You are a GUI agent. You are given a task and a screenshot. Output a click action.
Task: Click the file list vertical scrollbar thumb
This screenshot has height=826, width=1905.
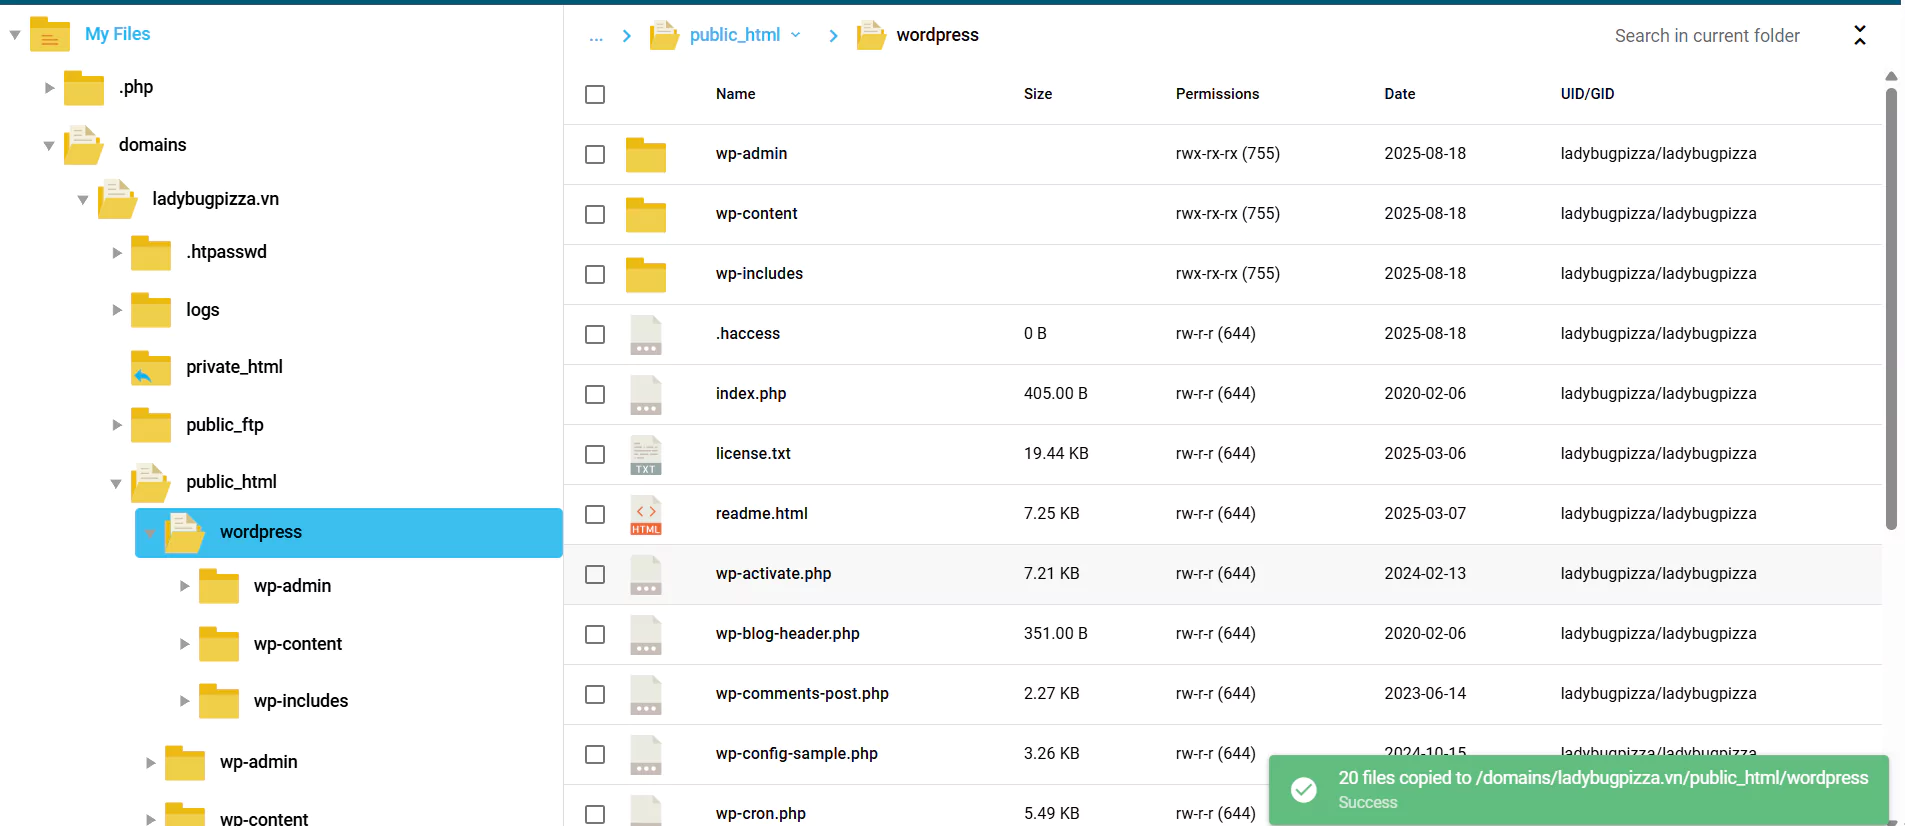(x=1891, y=309)
